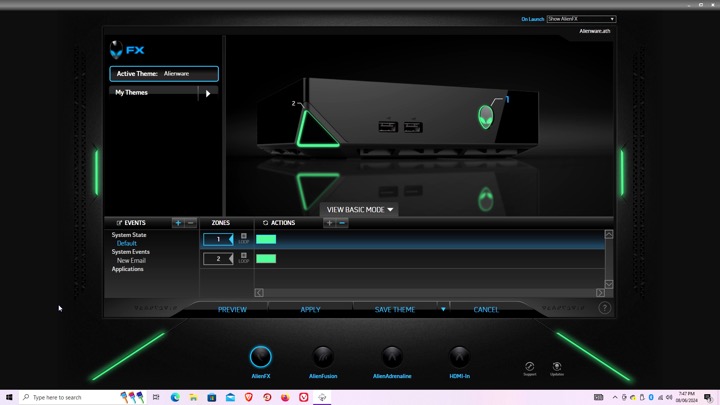This screenshot has width=720, height=405.
Task: Collapse to View Basic Mode
Action: (360, 210)
